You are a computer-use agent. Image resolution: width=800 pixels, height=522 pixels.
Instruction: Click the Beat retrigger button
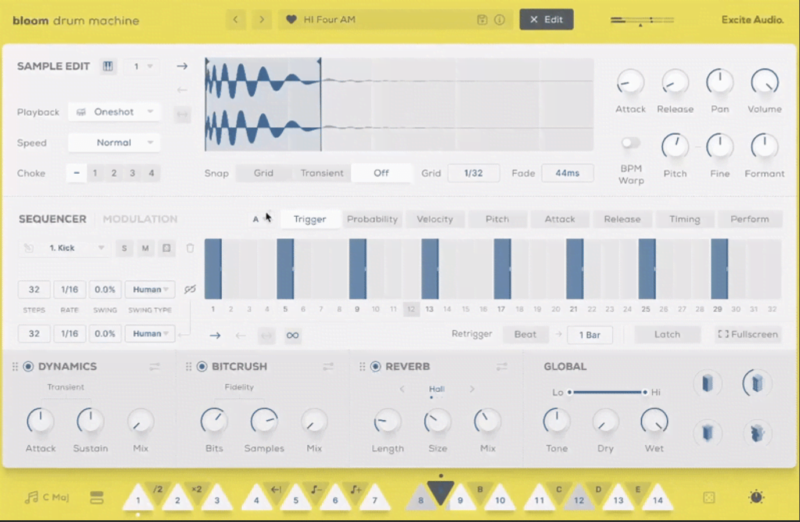525,335
